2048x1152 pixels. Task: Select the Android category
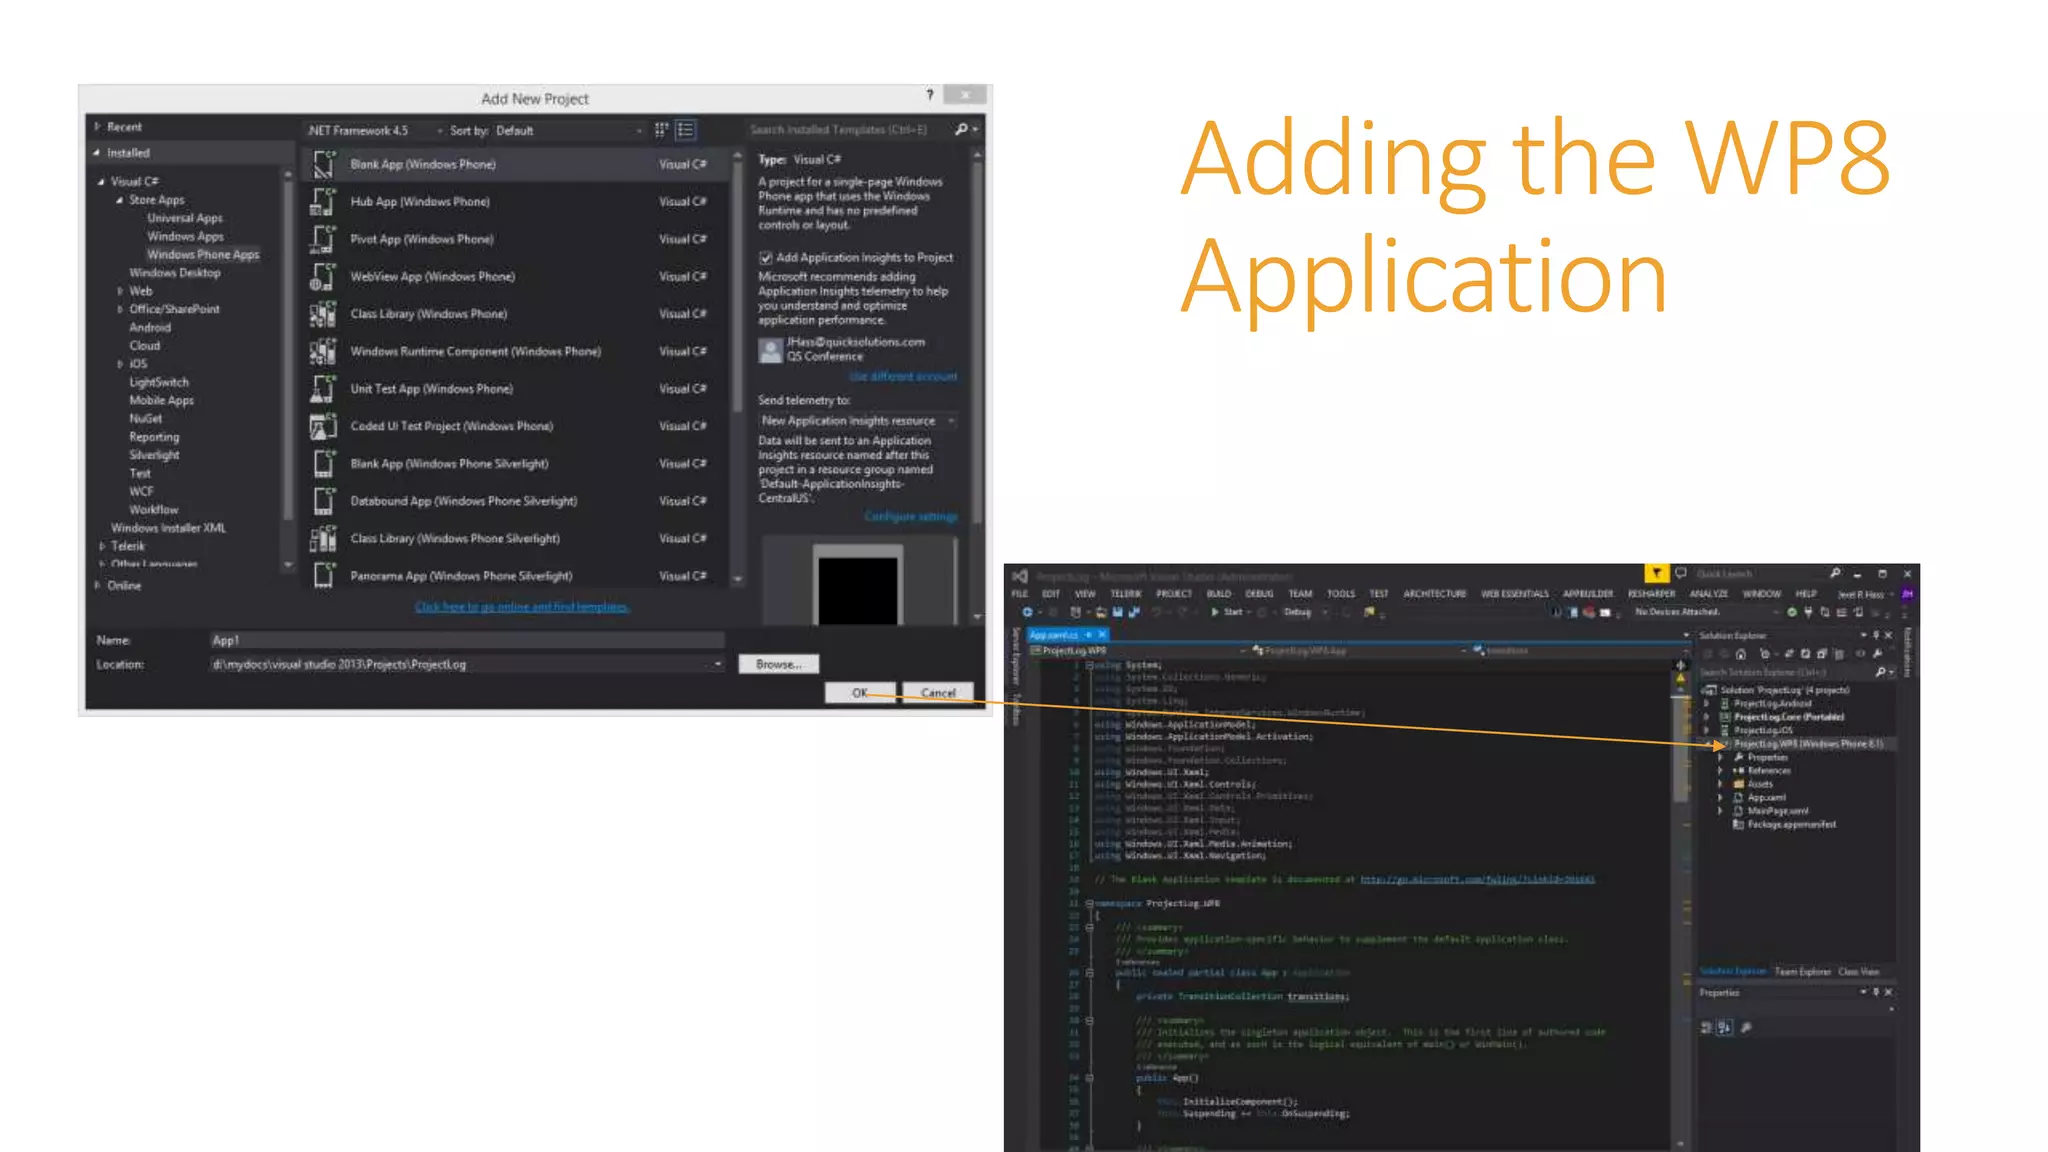(150, 328)
